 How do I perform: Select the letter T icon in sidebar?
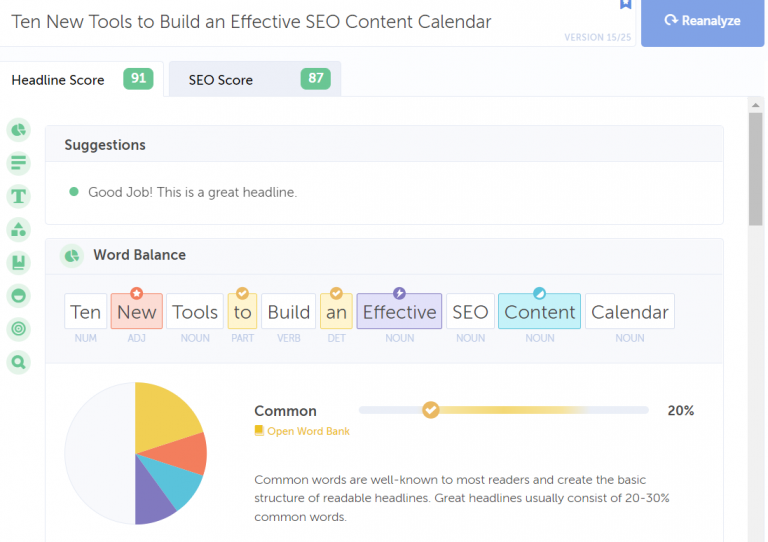coord(18,196)
